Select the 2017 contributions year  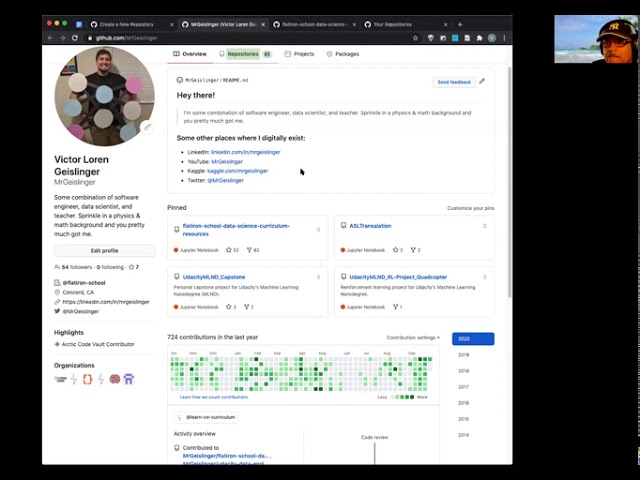pos(464,387)
